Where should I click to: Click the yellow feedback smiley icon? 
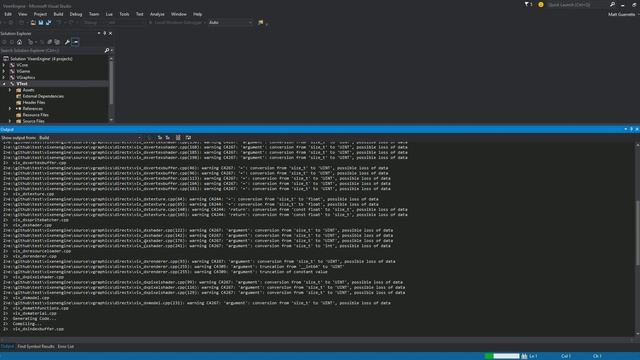click(541, 4)
